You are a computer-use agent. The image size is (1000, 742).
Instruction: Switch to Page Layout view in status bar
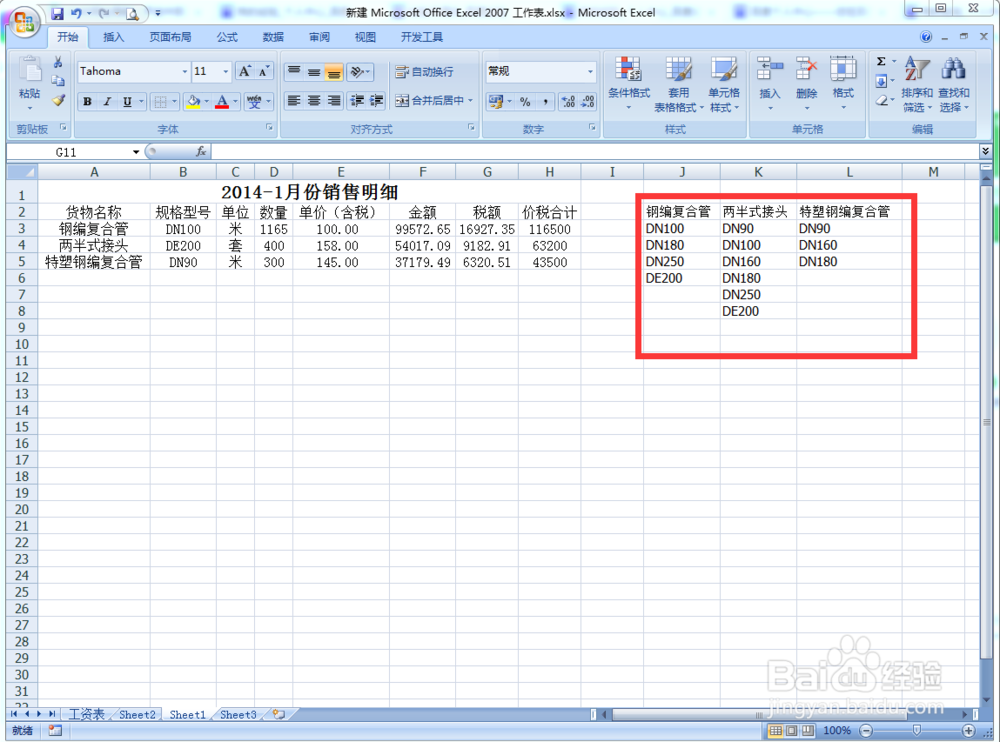(791, 731)
